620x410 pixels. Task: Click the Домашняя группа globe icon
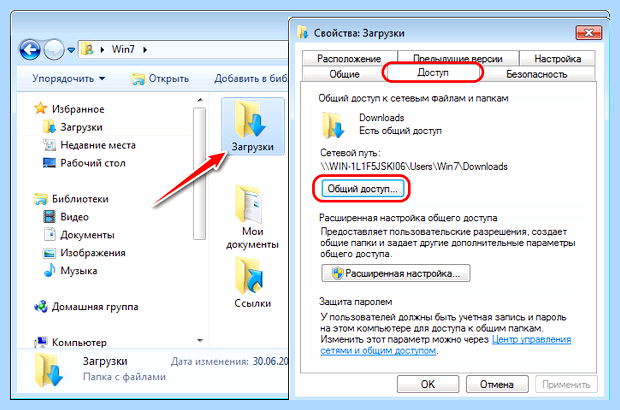[x=41, y=306]
